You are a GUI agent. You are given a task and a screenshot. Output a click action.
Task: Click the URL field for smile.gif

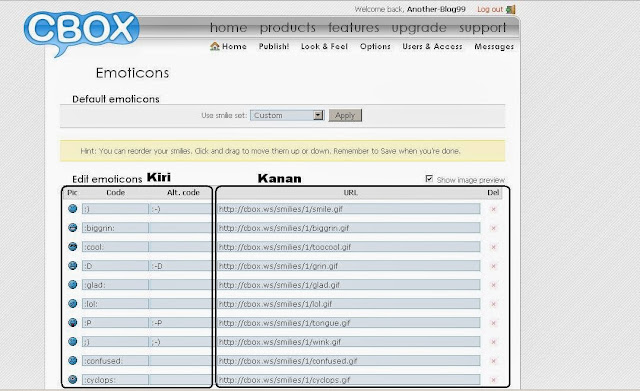[x=349, y=209]
